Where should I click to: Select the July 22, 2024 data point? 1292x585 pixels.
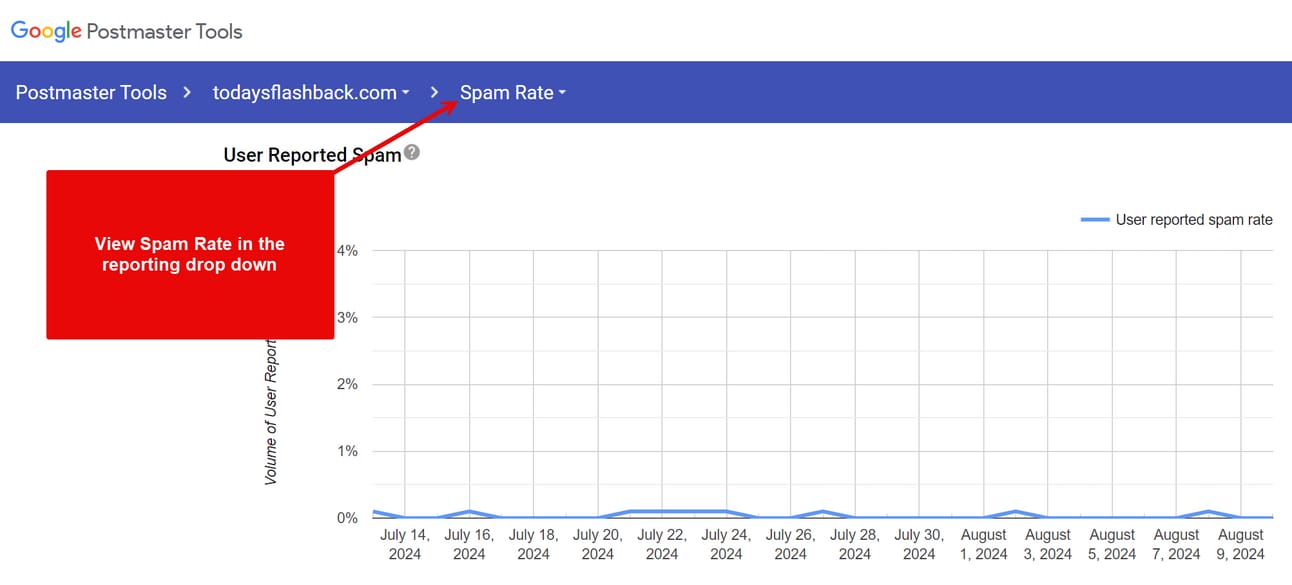pos(662,511)
